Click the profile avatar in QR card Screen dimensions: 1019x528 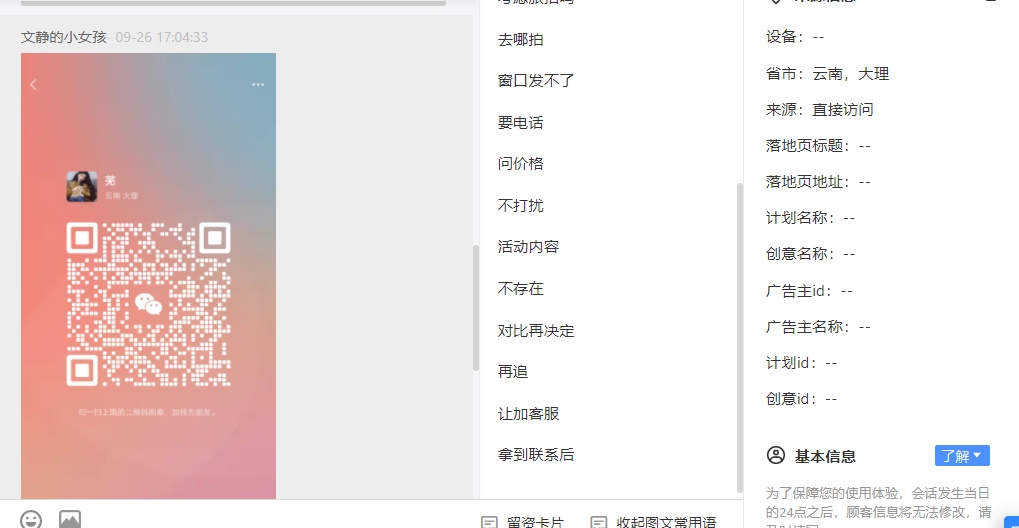(x=82, y=187)
